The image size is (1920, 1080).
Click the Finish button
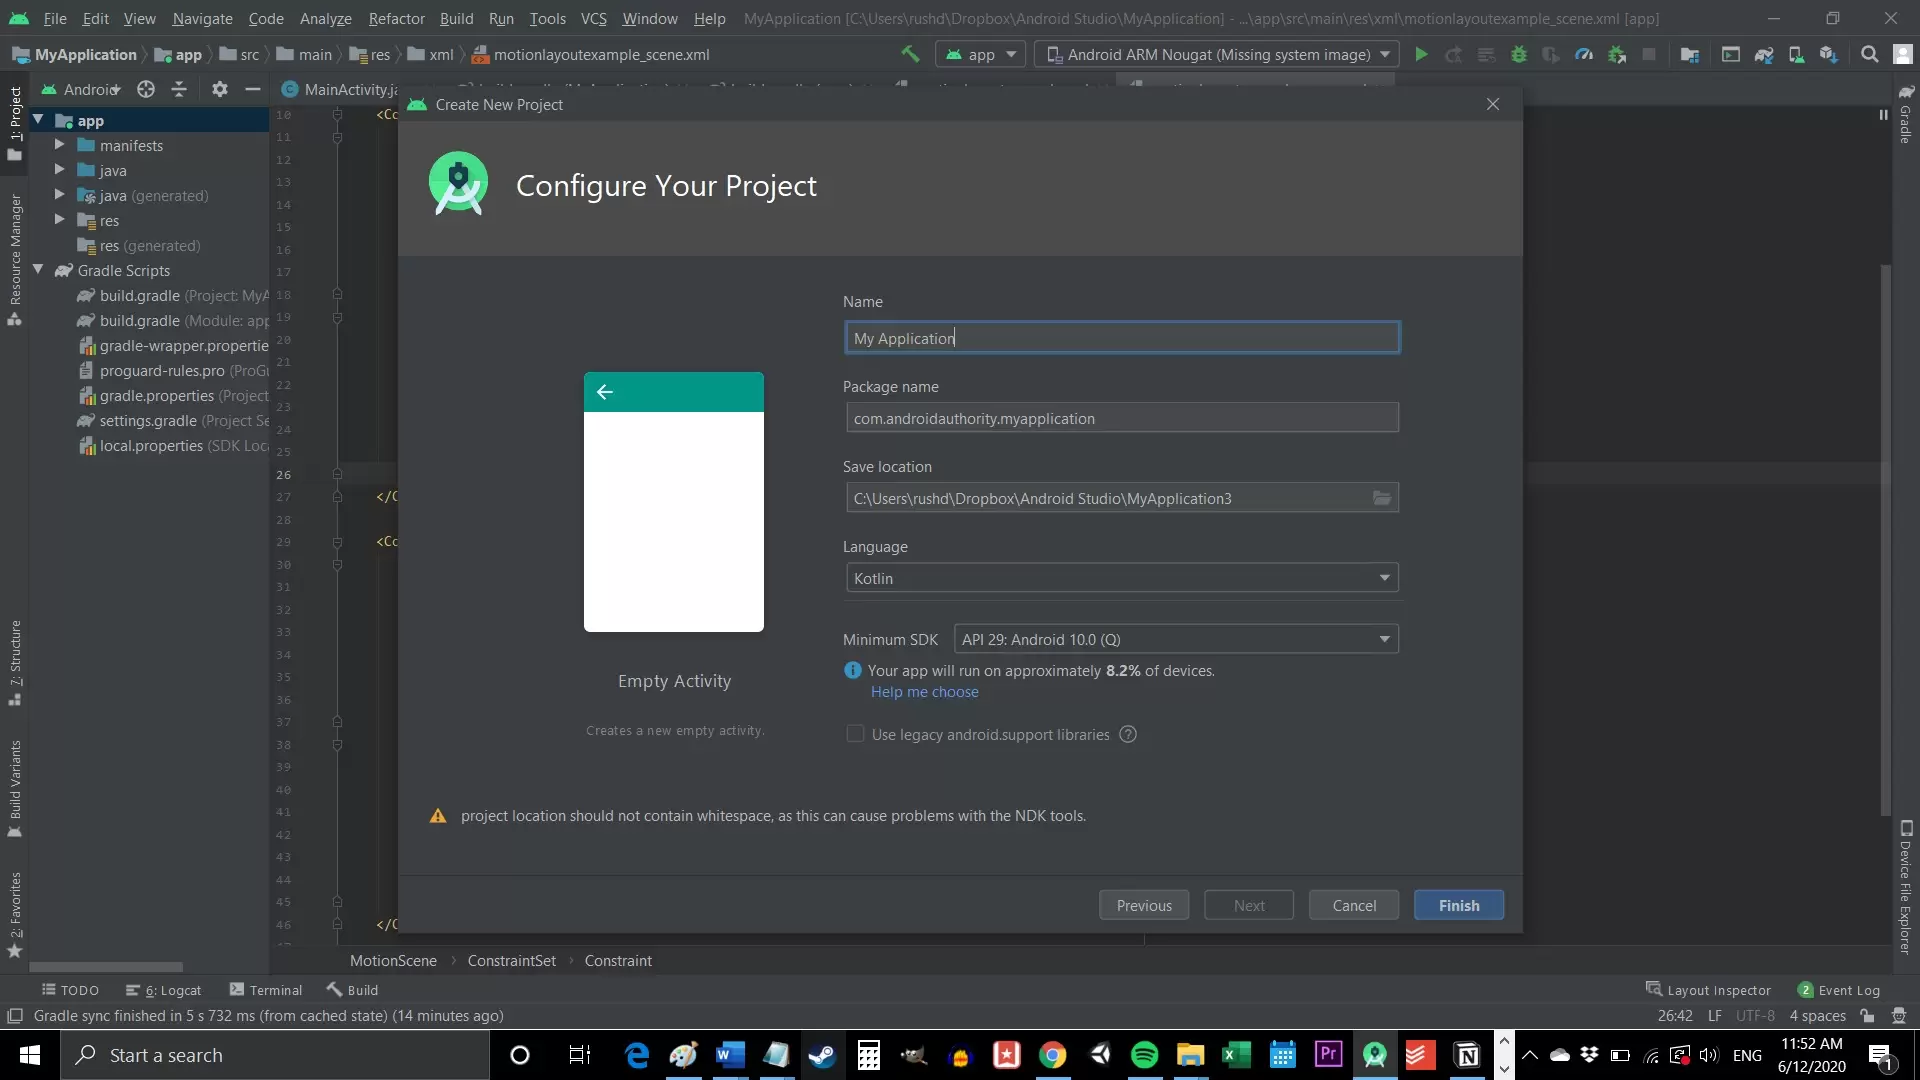click(1459, 905)
